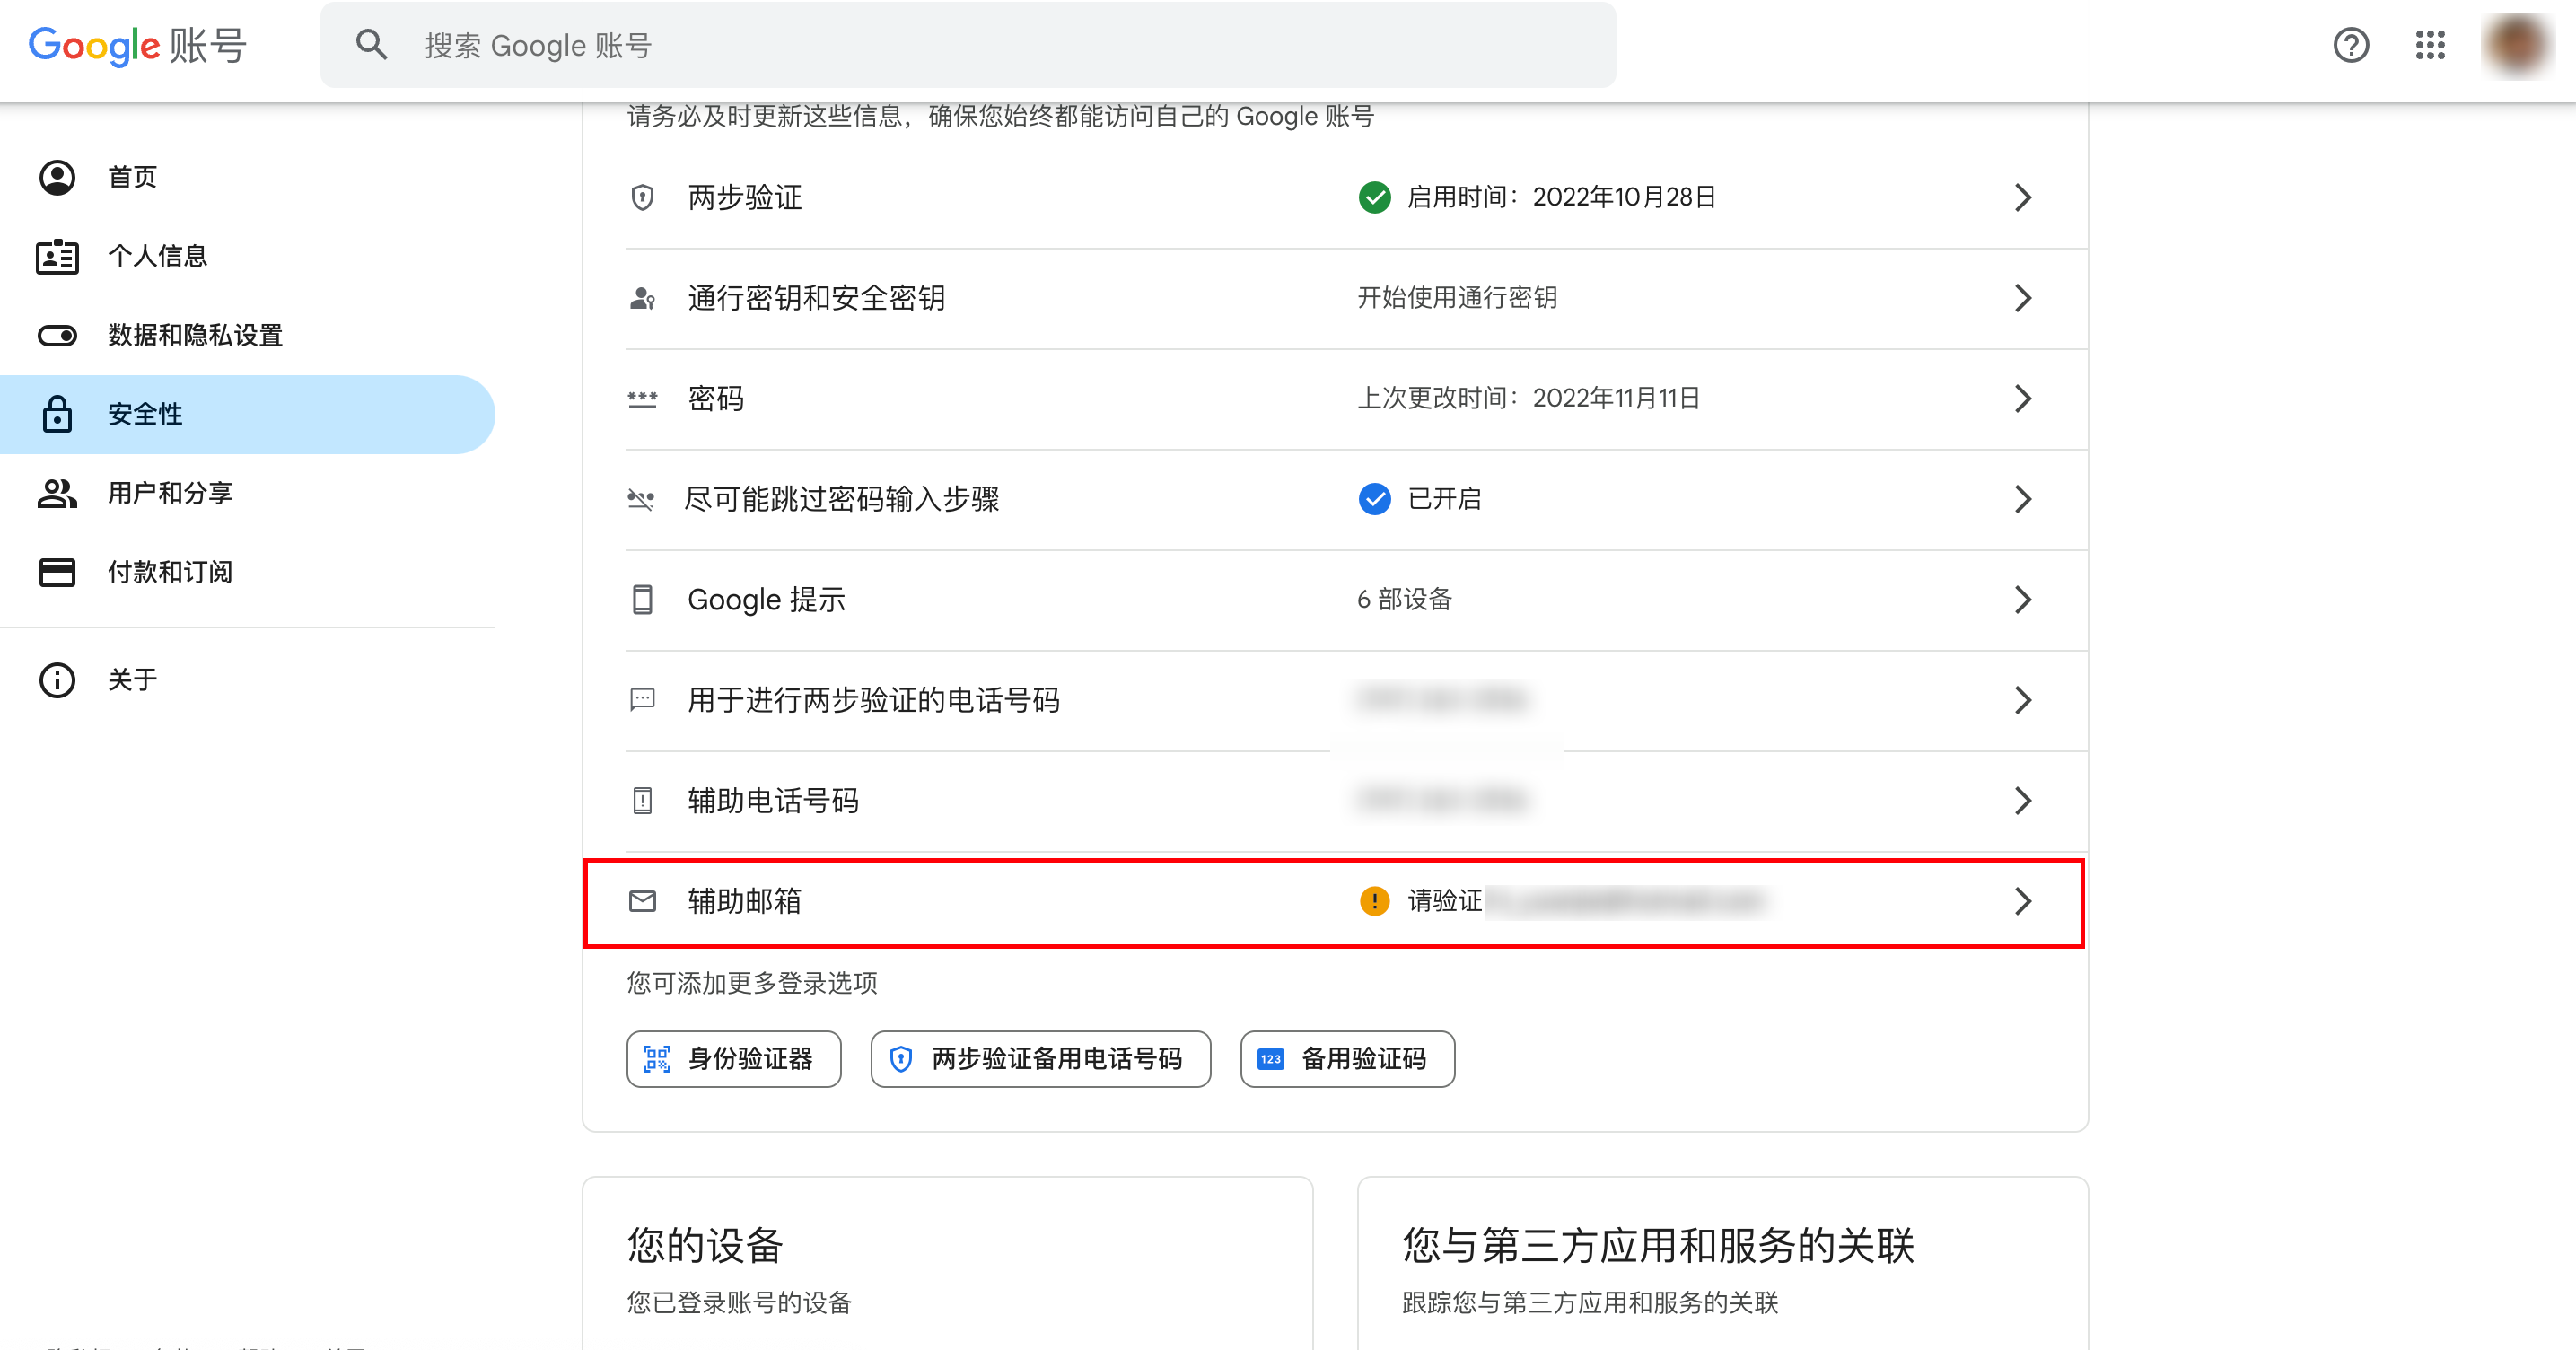Focus the 搜索 Google 账号 search field
This screenshot has width=2576, height=1350.
(x=967, y=45)
